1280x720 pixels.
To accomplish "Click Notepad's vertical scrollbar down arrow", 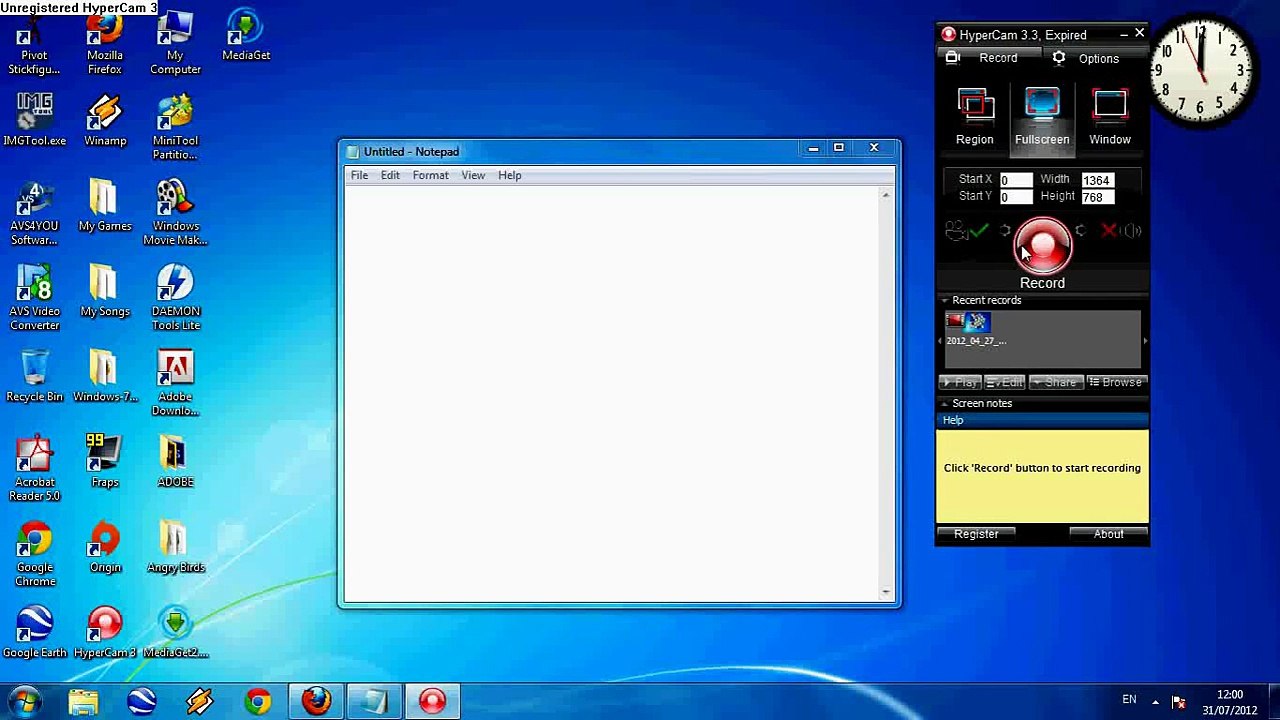I will pos(885,593).
